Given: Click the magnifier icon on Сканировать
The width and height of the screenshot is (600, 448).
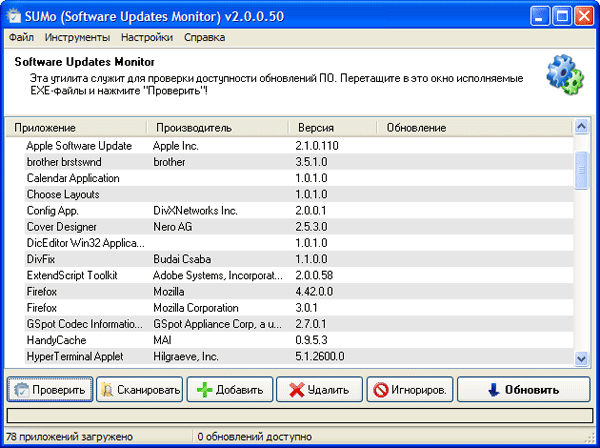Looking at the screenshot, I should pos(108,390).
